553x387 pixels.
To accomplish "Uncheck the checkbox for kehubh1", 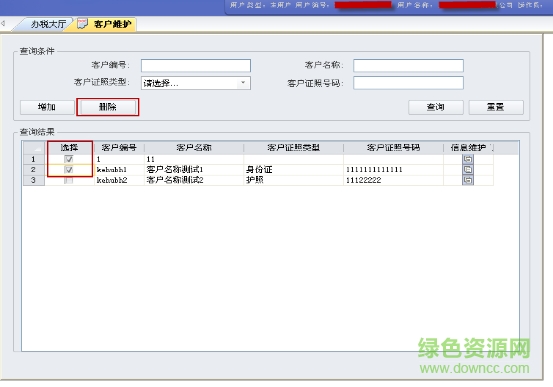I will click(68, 170).
